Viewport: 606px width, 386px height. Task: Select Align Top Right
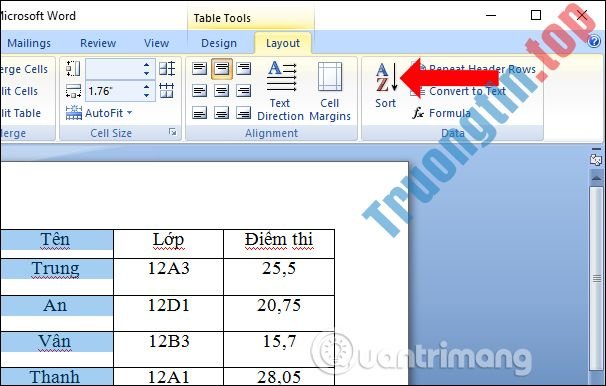243,69
